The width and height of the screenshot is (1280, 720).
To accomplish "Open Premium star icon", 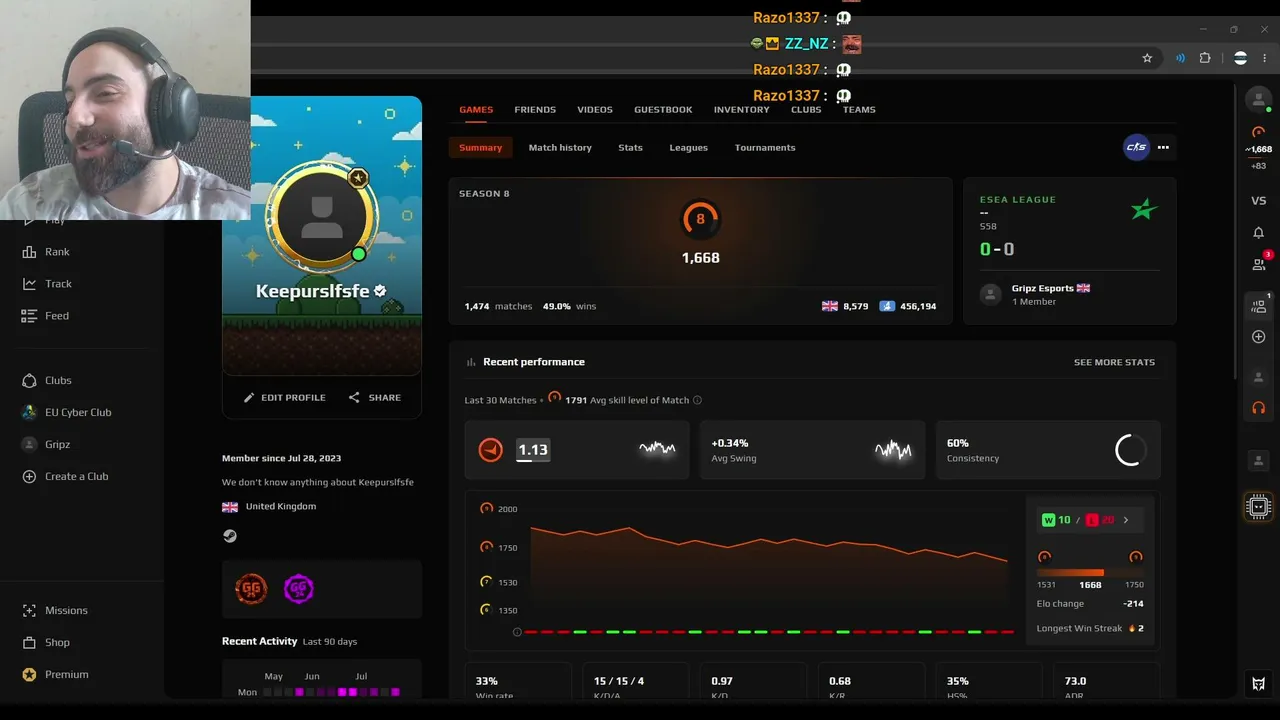I will click(29, 674).
